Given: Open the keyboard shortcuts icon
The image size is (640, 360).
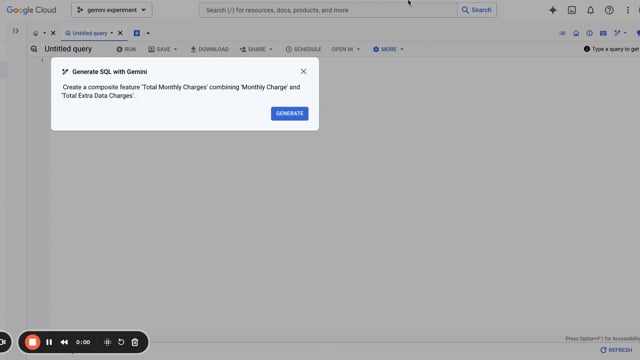Looking at the screenshot, I should (603, 33).
